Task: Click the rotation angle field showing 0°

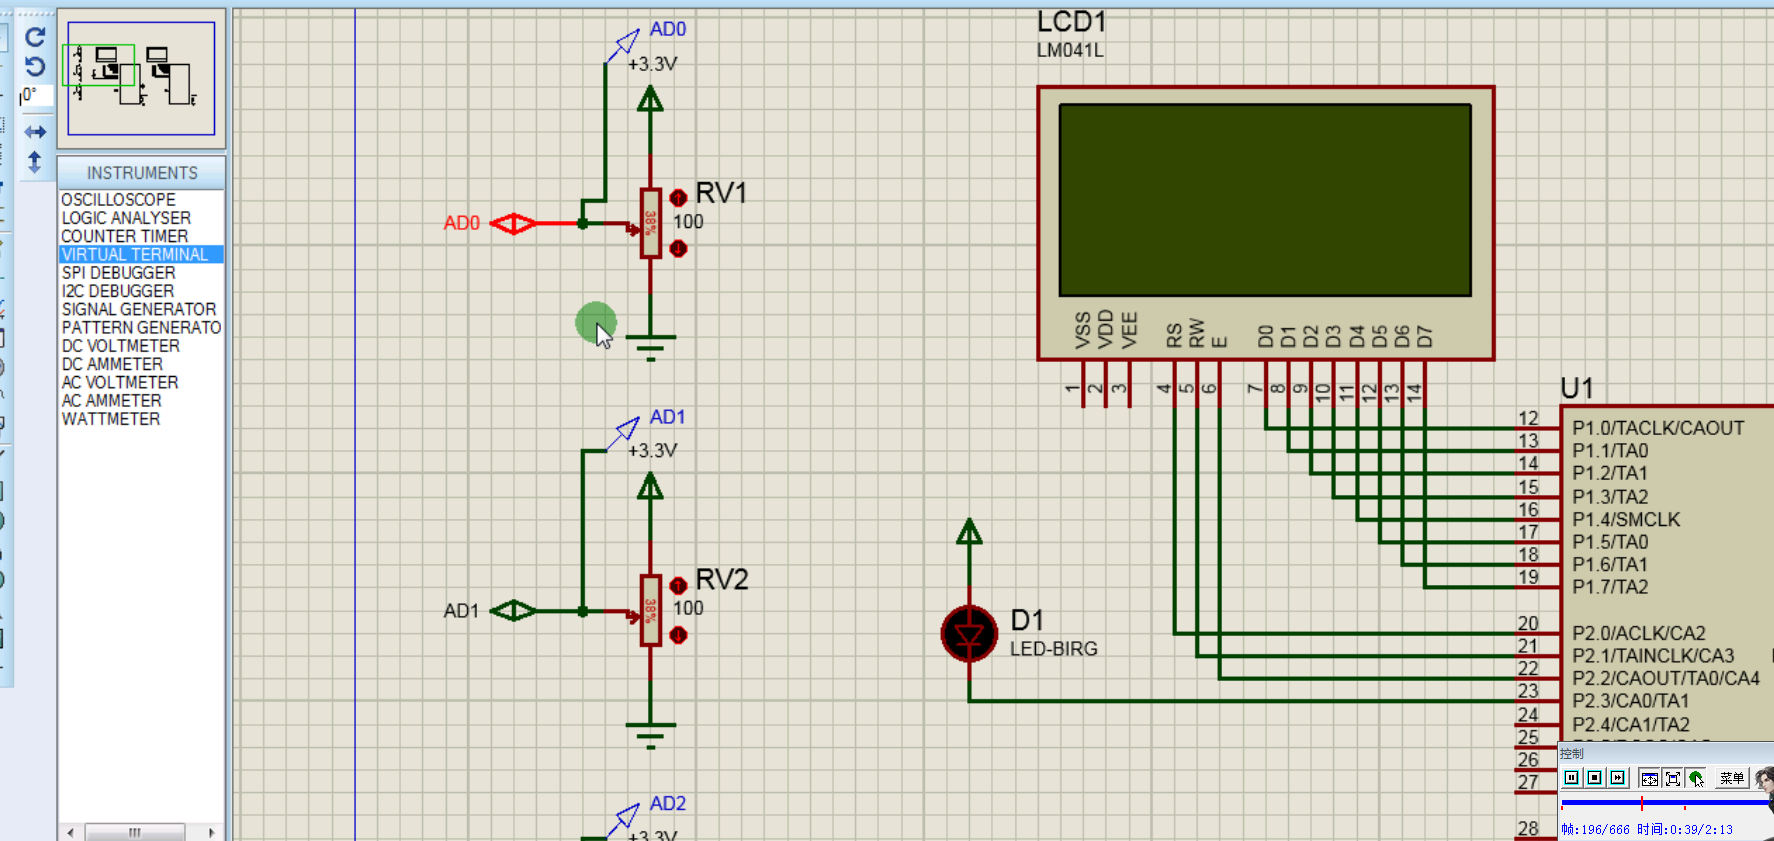Action: (36, 96)
